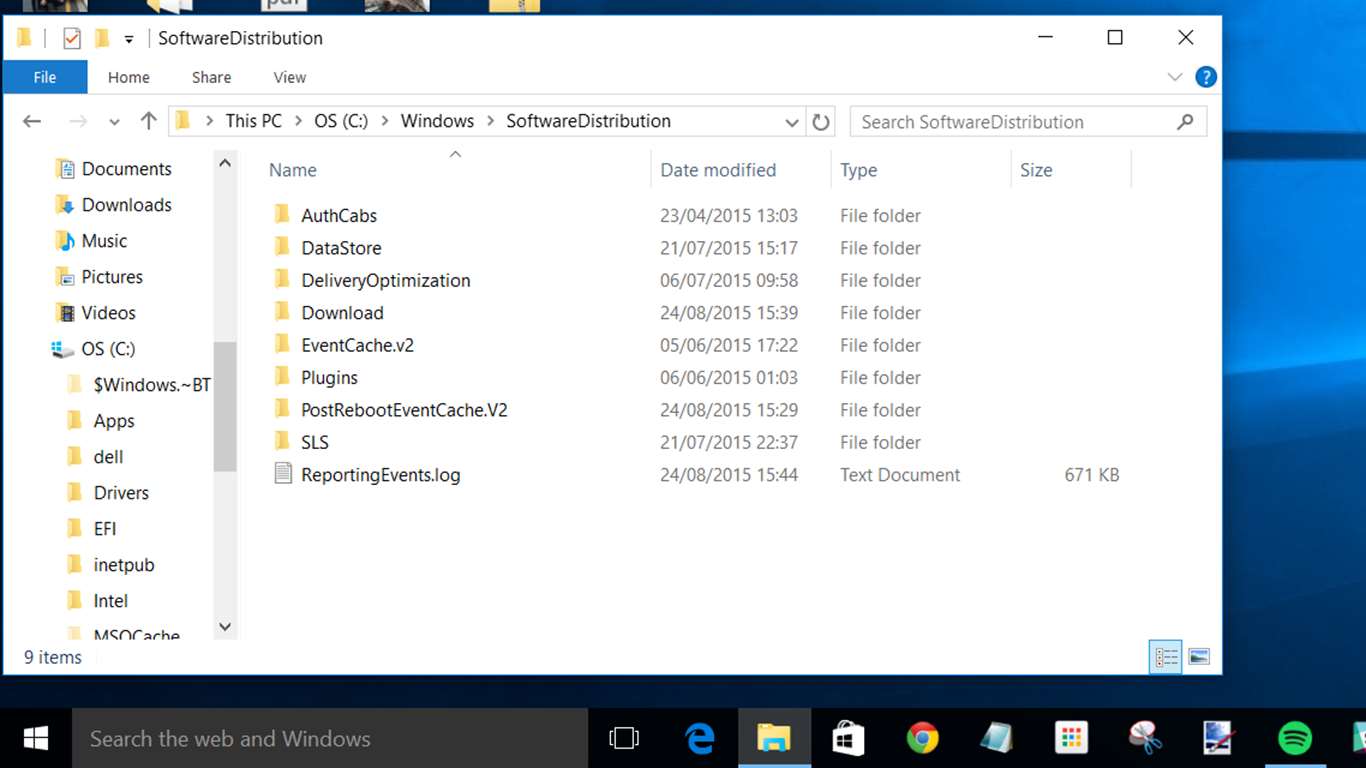Click the AuthCabs folder icon
1366x768 pixels.
point(281,214)
